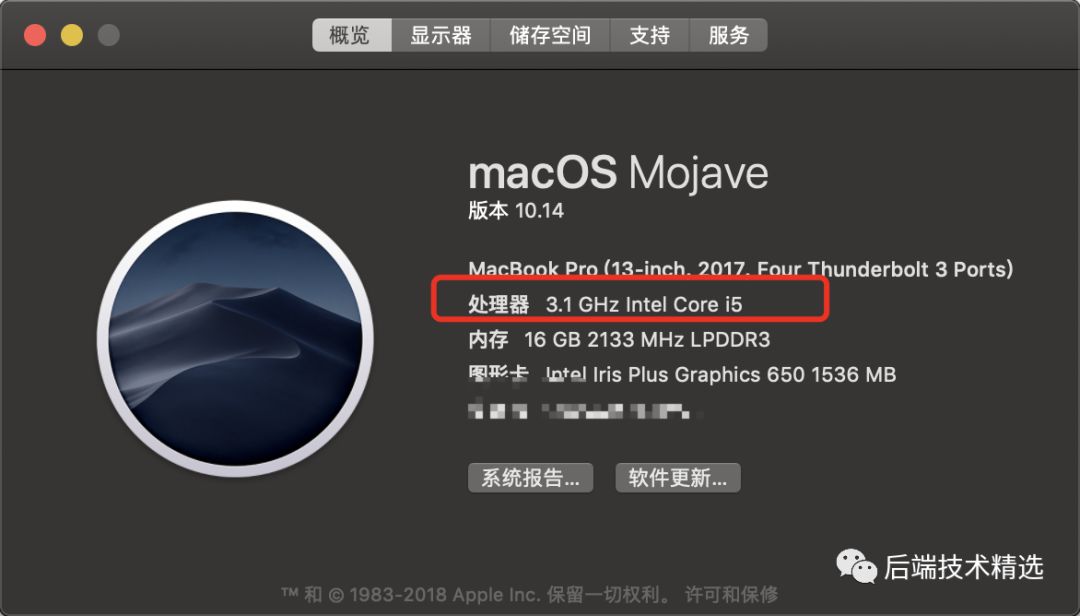Screen dimensions: 1080x616
Task: Click the blurred serial number line
Action: click(x=584, y=411)
